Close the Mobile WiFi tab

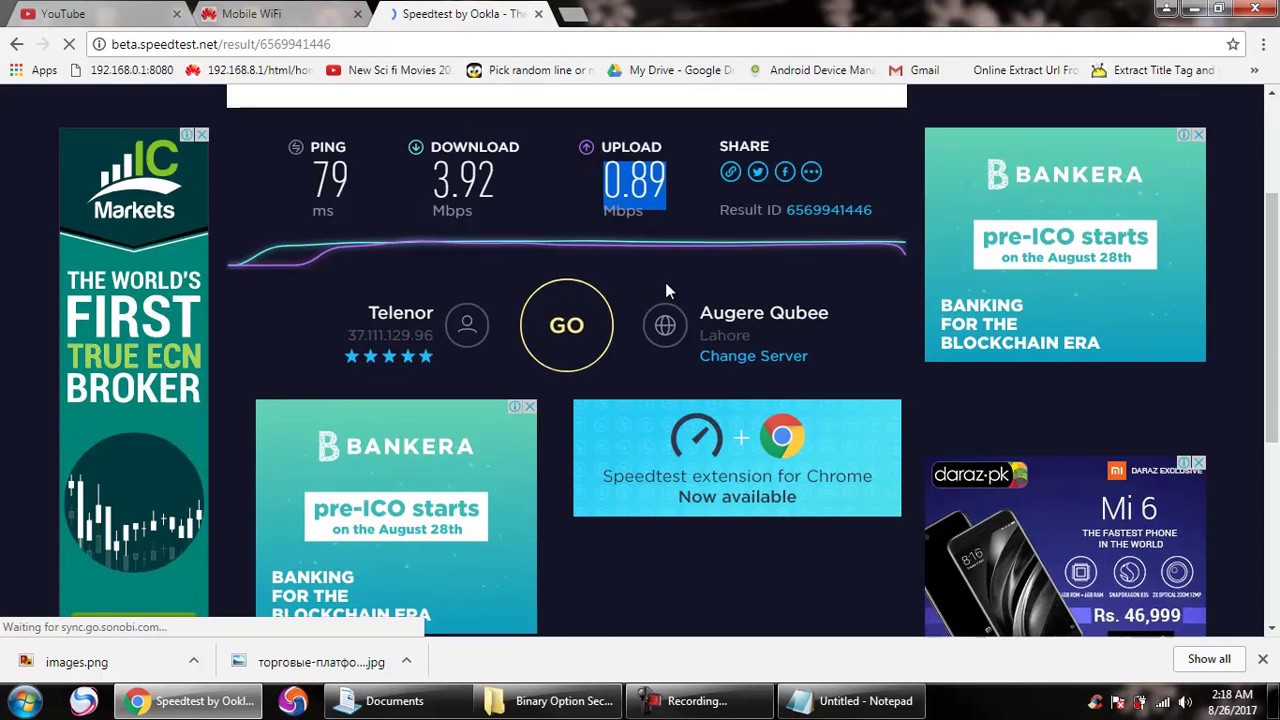click(x=357, y=14)
